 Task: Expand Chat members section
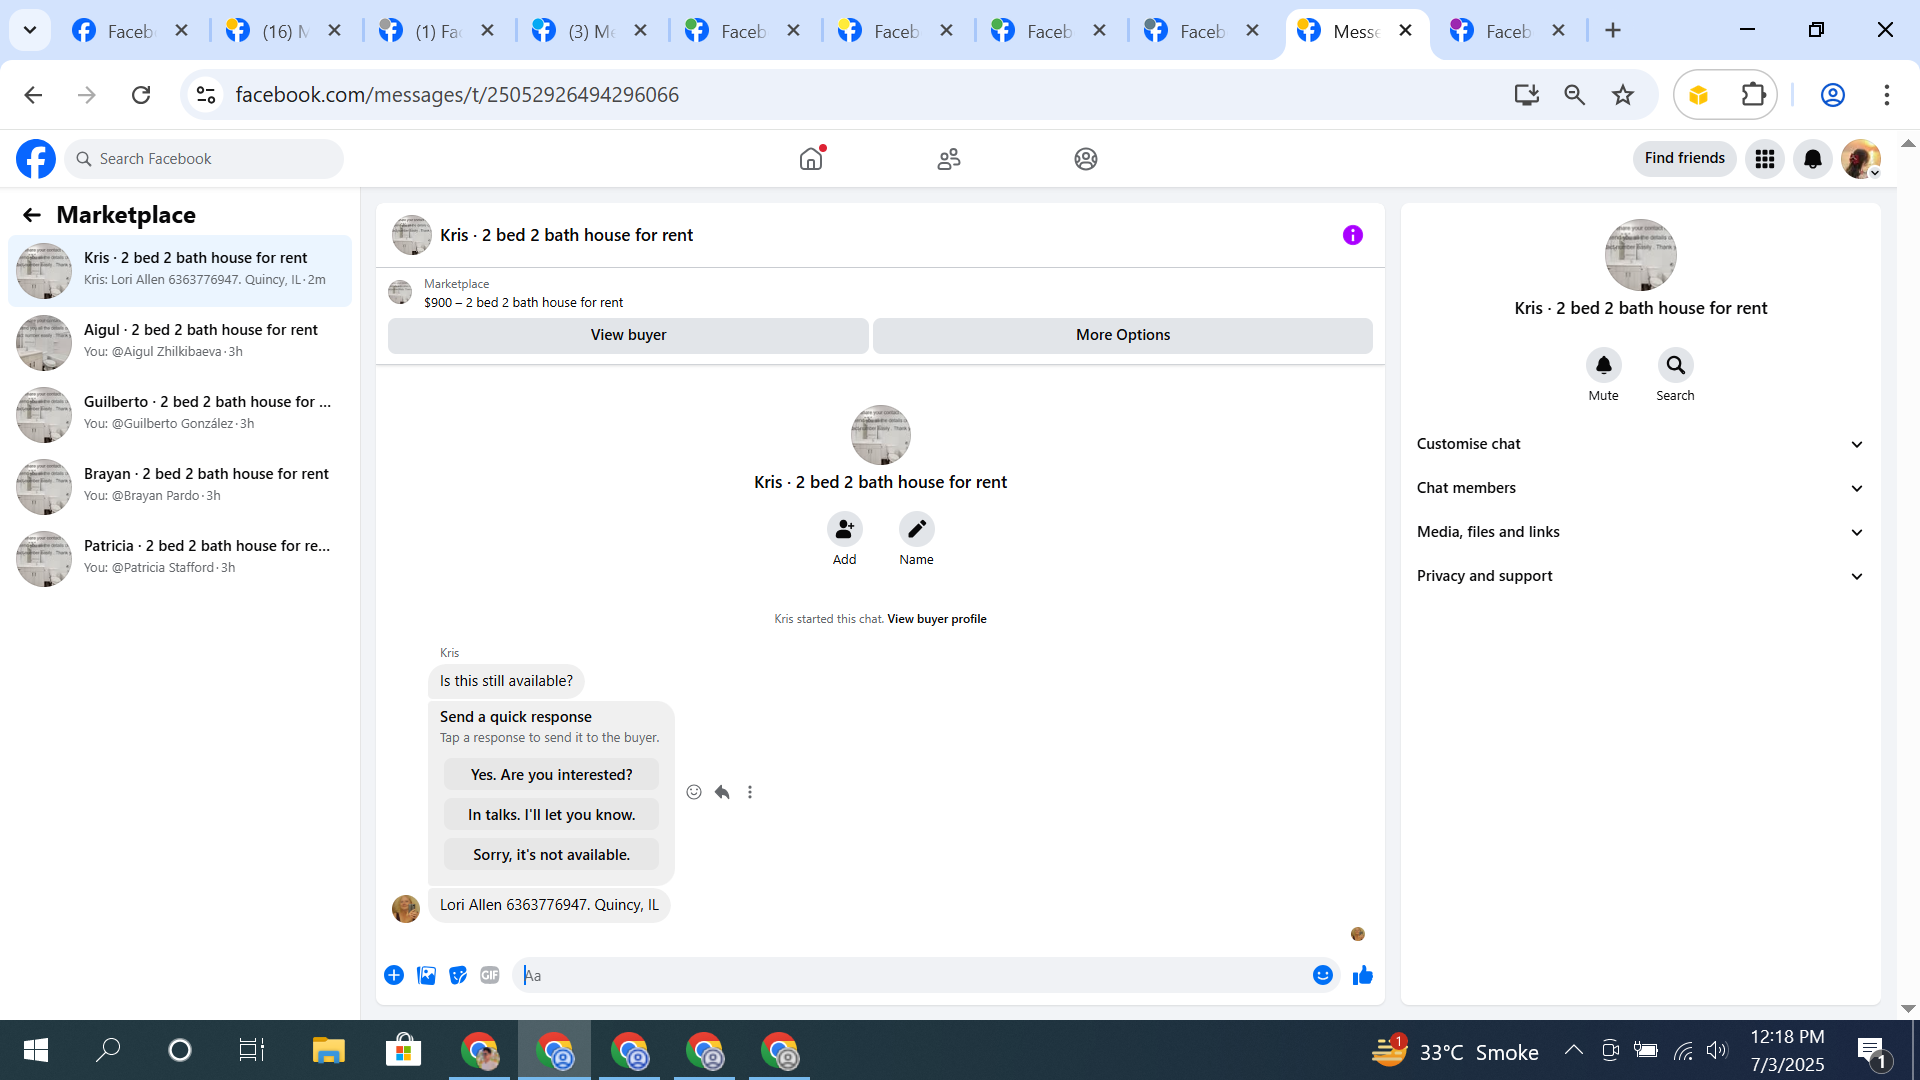tap(1640, 488)
